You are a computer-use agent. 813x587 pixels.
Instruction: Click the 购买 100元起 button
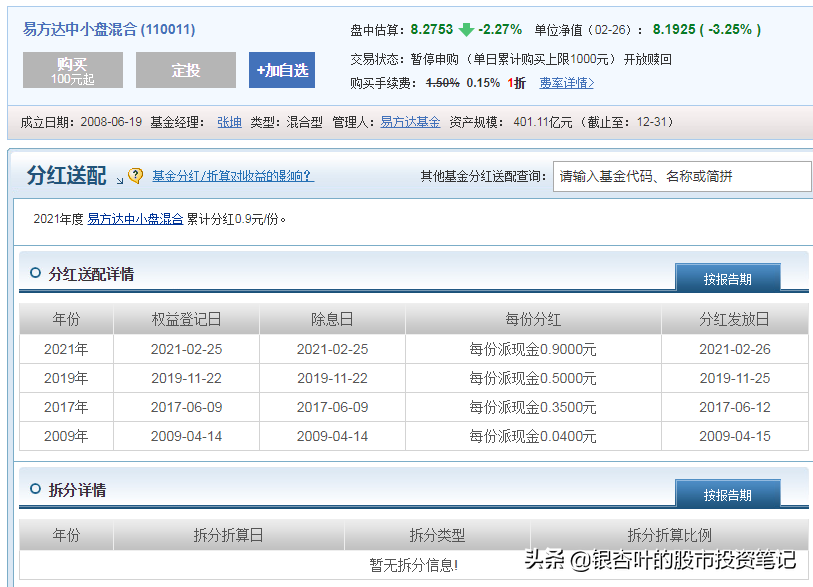tap(73, 70)
